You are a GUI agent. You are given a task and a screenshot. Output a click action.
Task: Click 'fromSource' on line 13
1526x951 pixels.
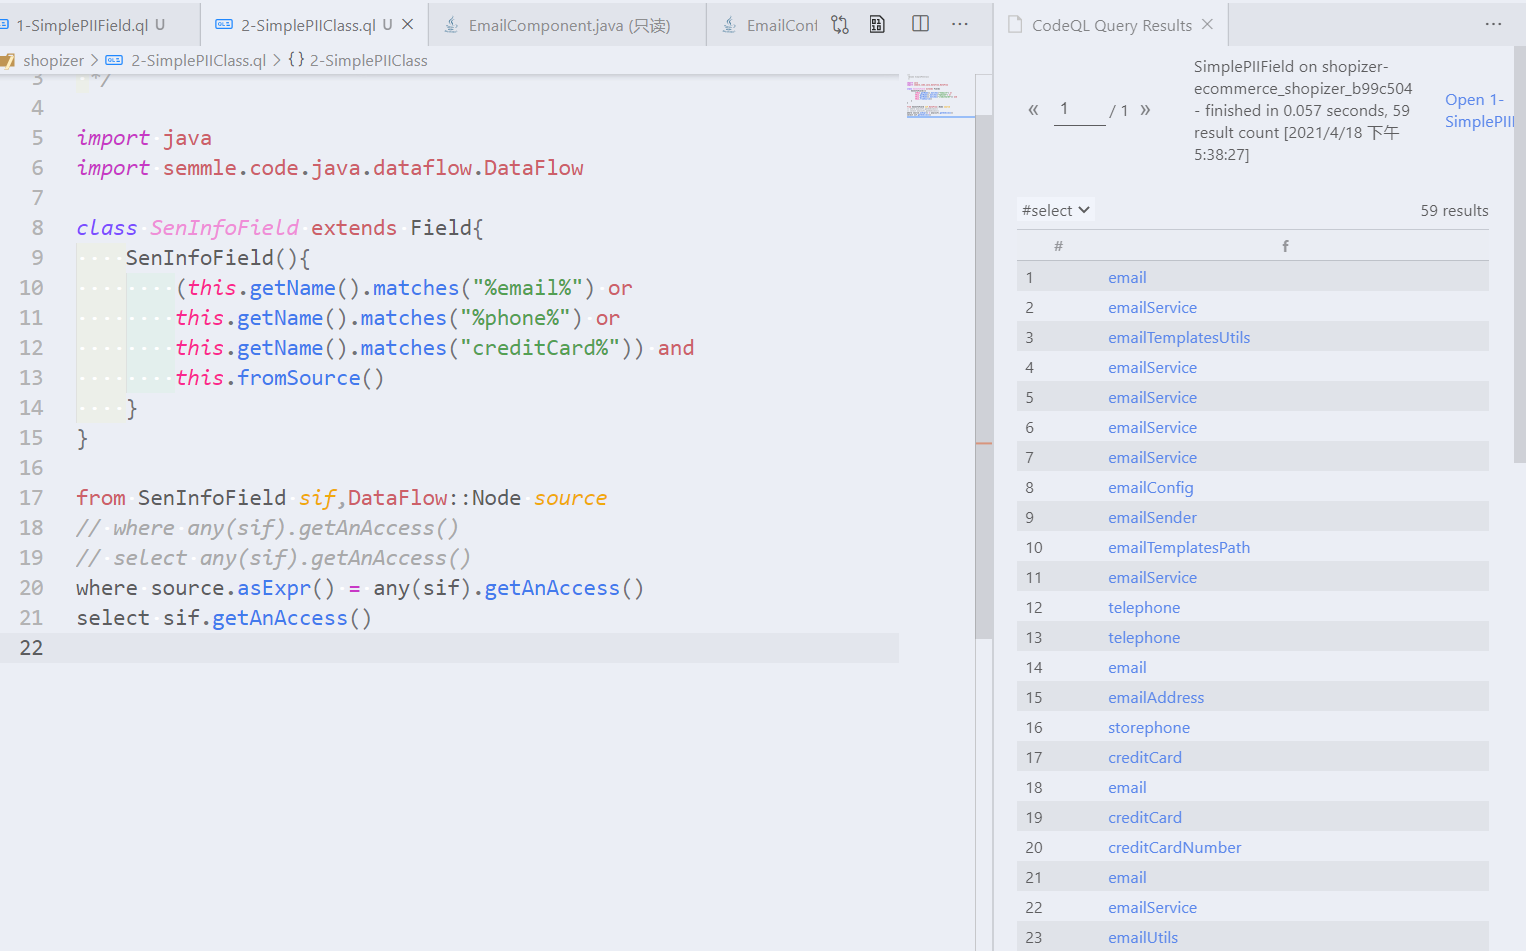tap(298, 377)
